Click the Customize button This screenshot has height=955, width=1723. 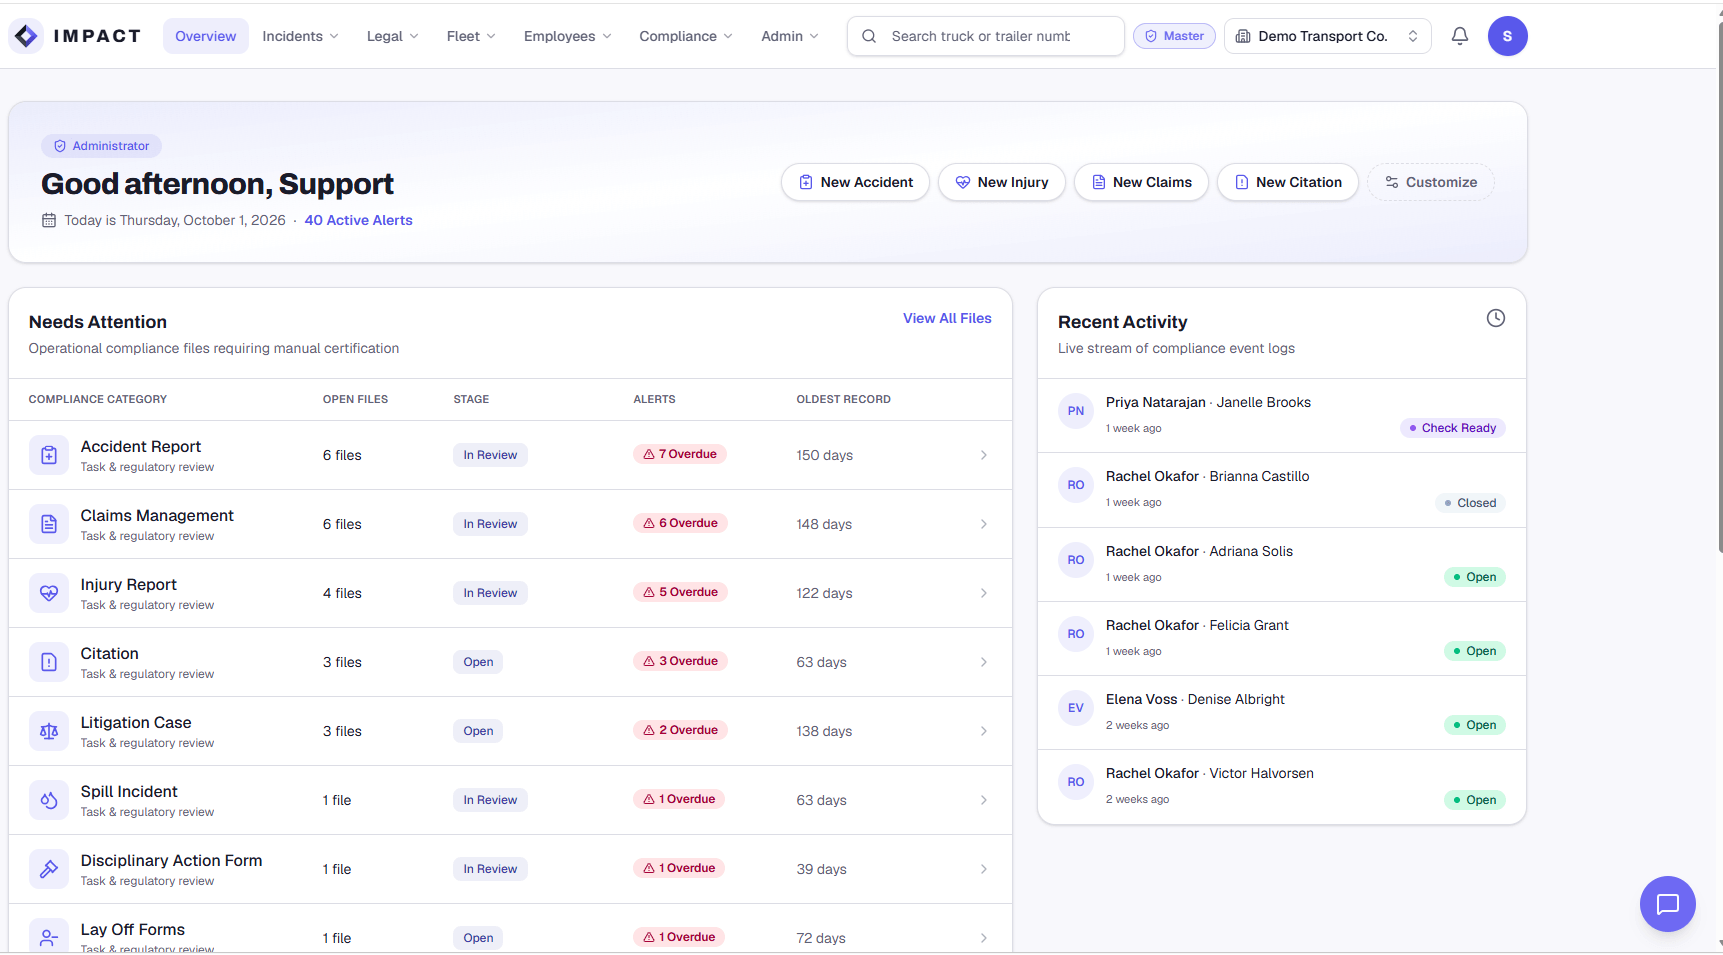1431,182
